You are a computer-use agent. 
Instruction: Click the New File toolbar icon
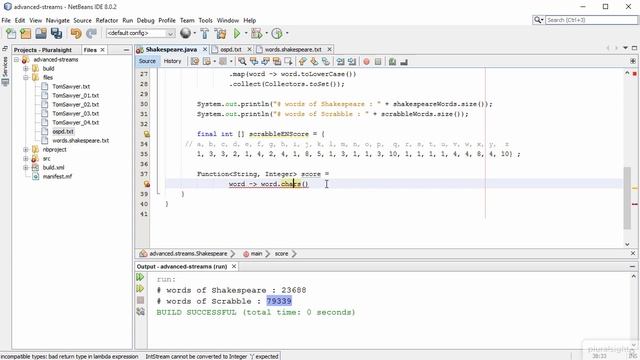[11, 33]
